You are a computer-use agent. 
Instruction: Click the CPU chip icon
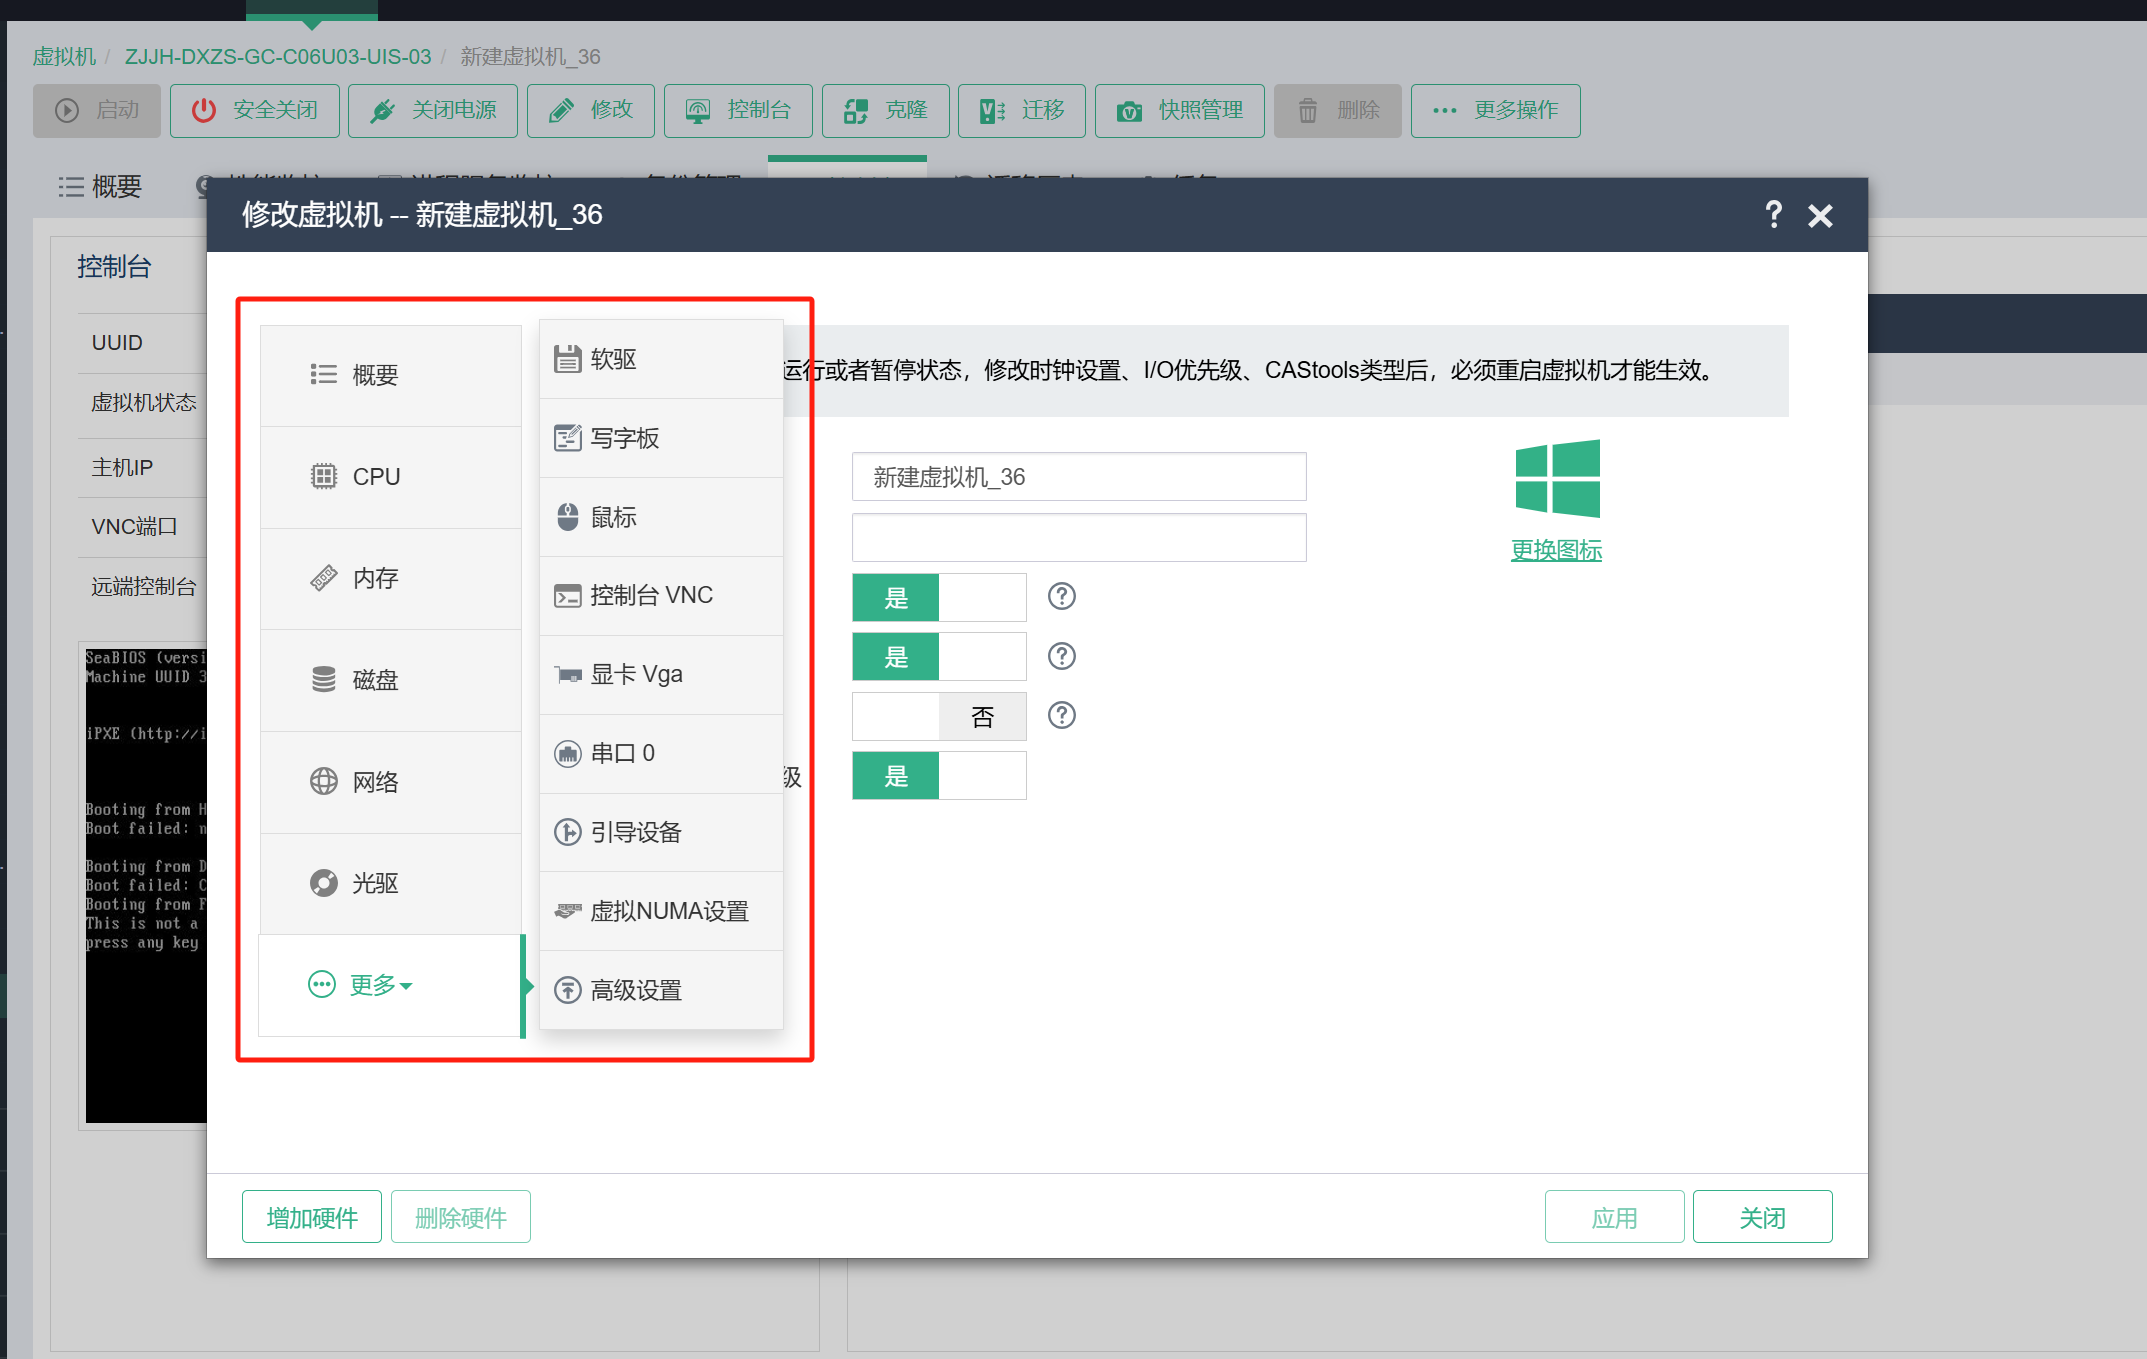point(323,477)
